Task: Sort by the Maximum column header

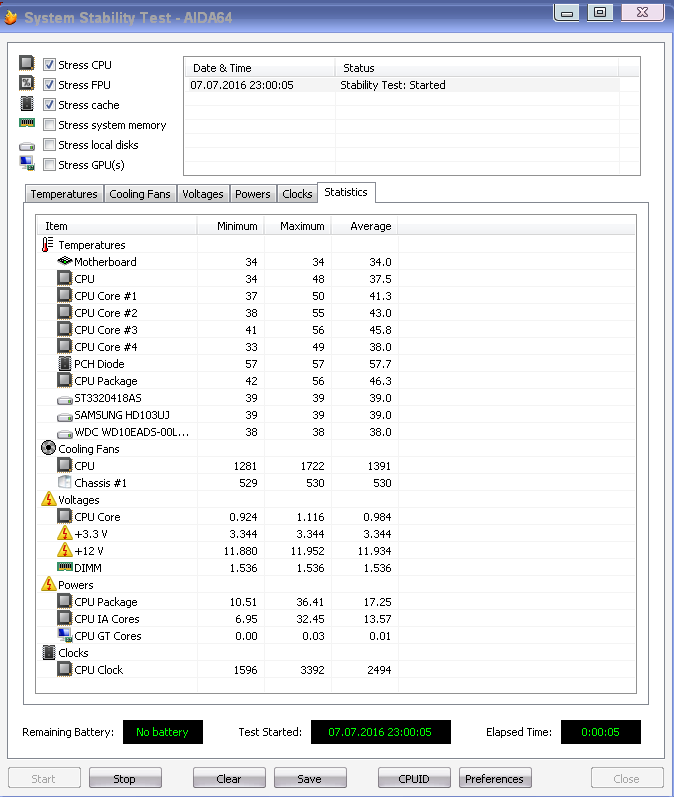Action: [298, 226]
